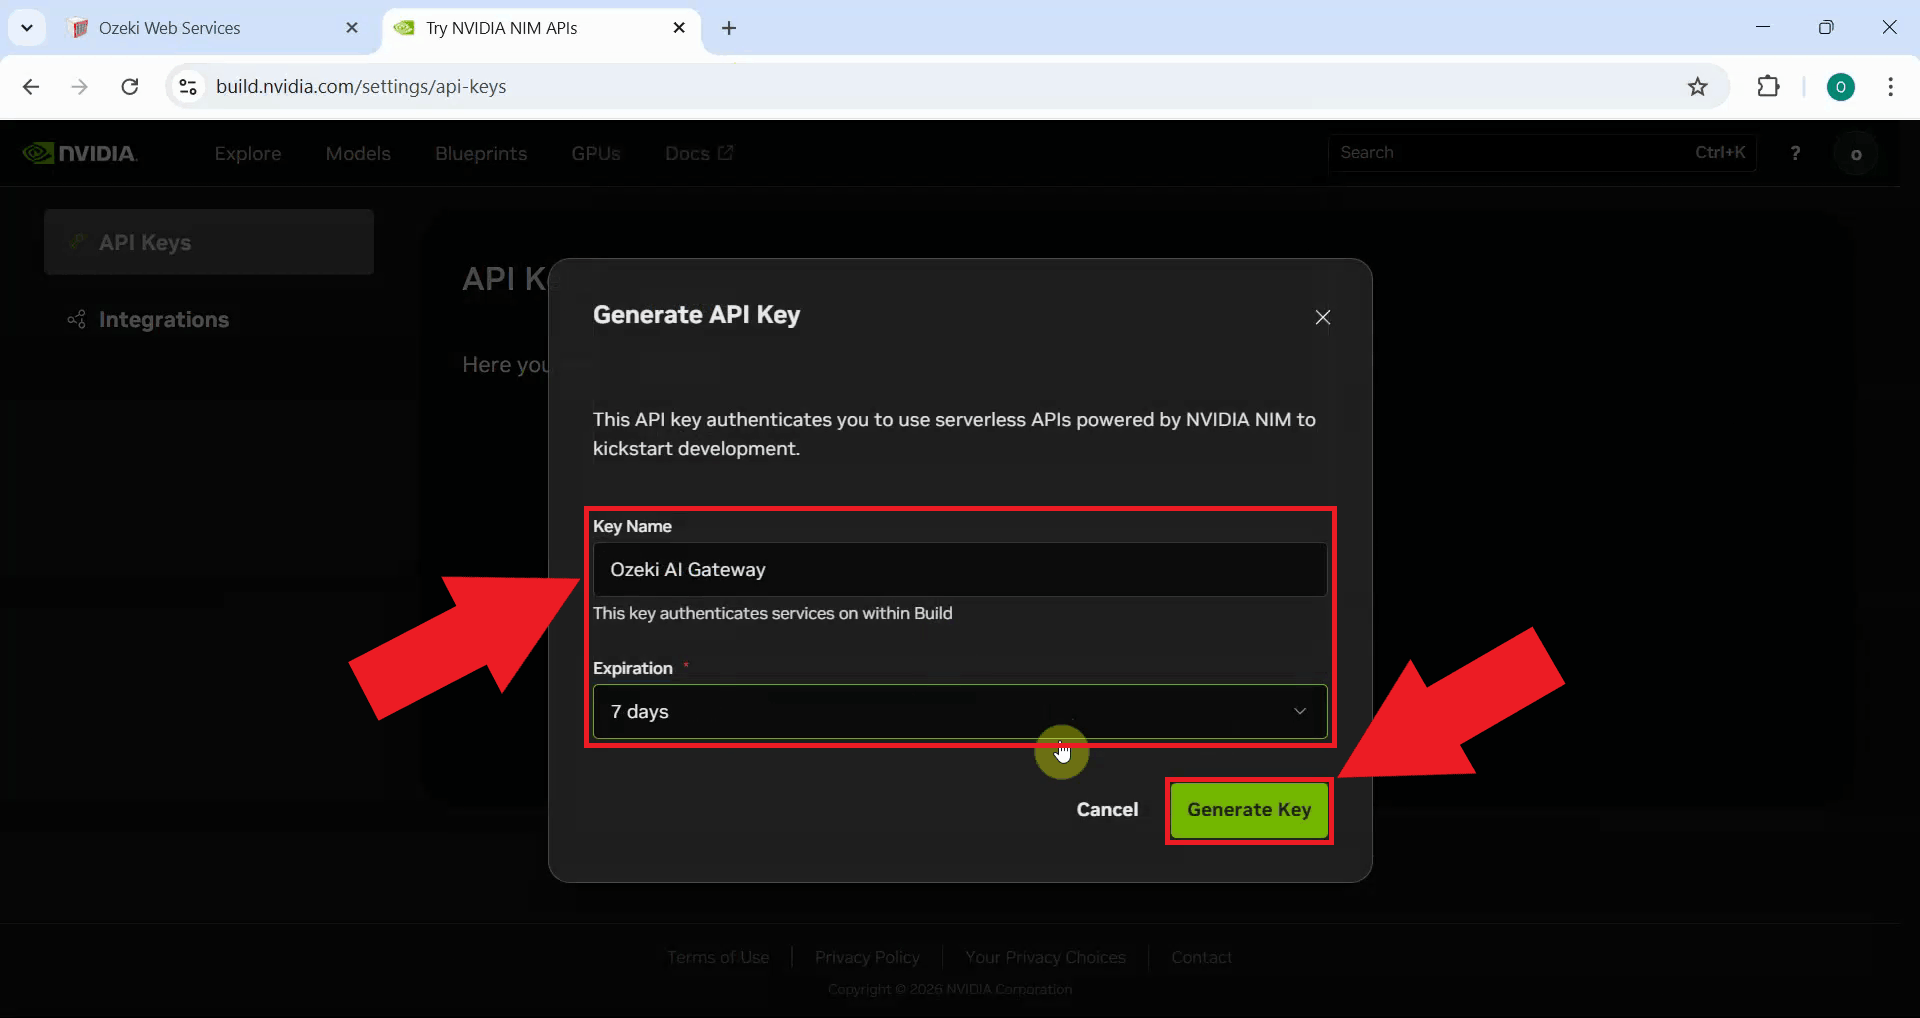Open Integrations in the sidebar
1920x1018 pixels.
click(x=164, y=319)
